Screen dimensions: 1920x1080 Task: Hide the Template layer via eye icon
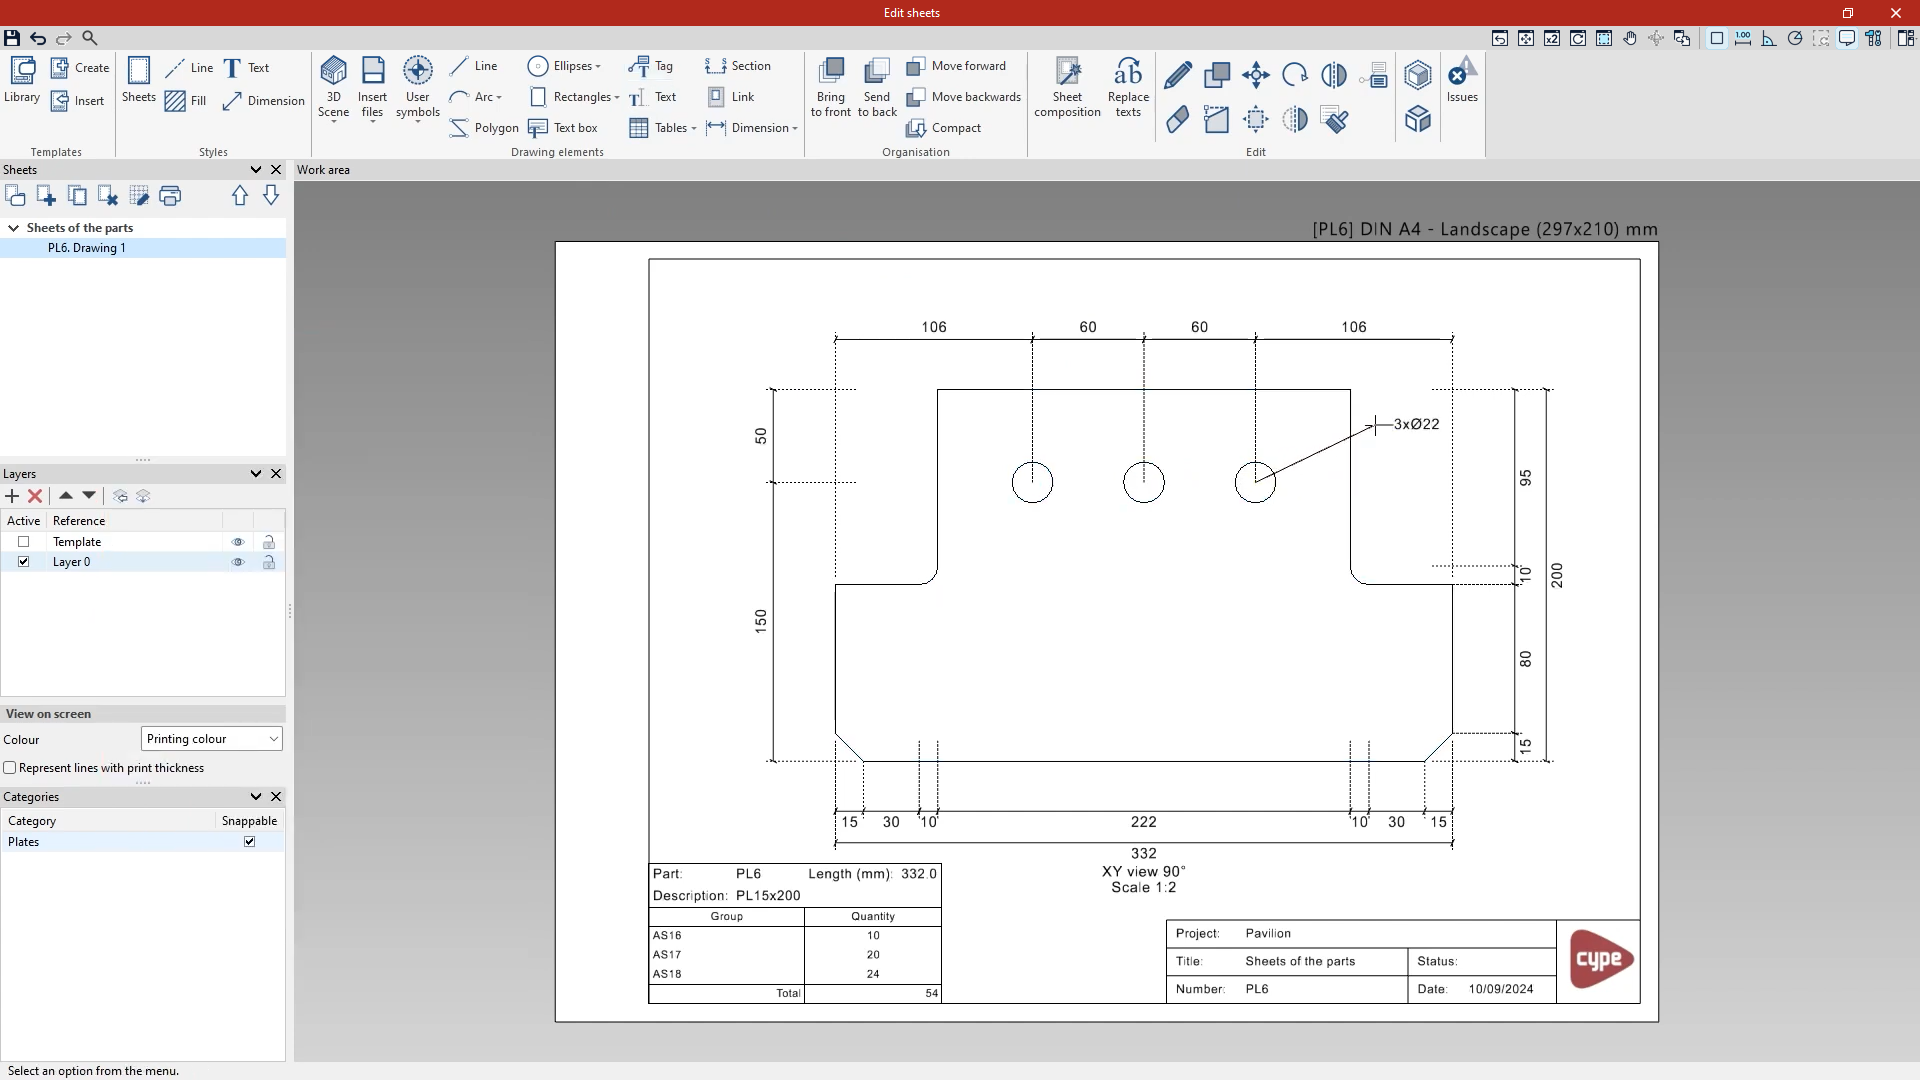pyautogui.click(x=238, y=542)
